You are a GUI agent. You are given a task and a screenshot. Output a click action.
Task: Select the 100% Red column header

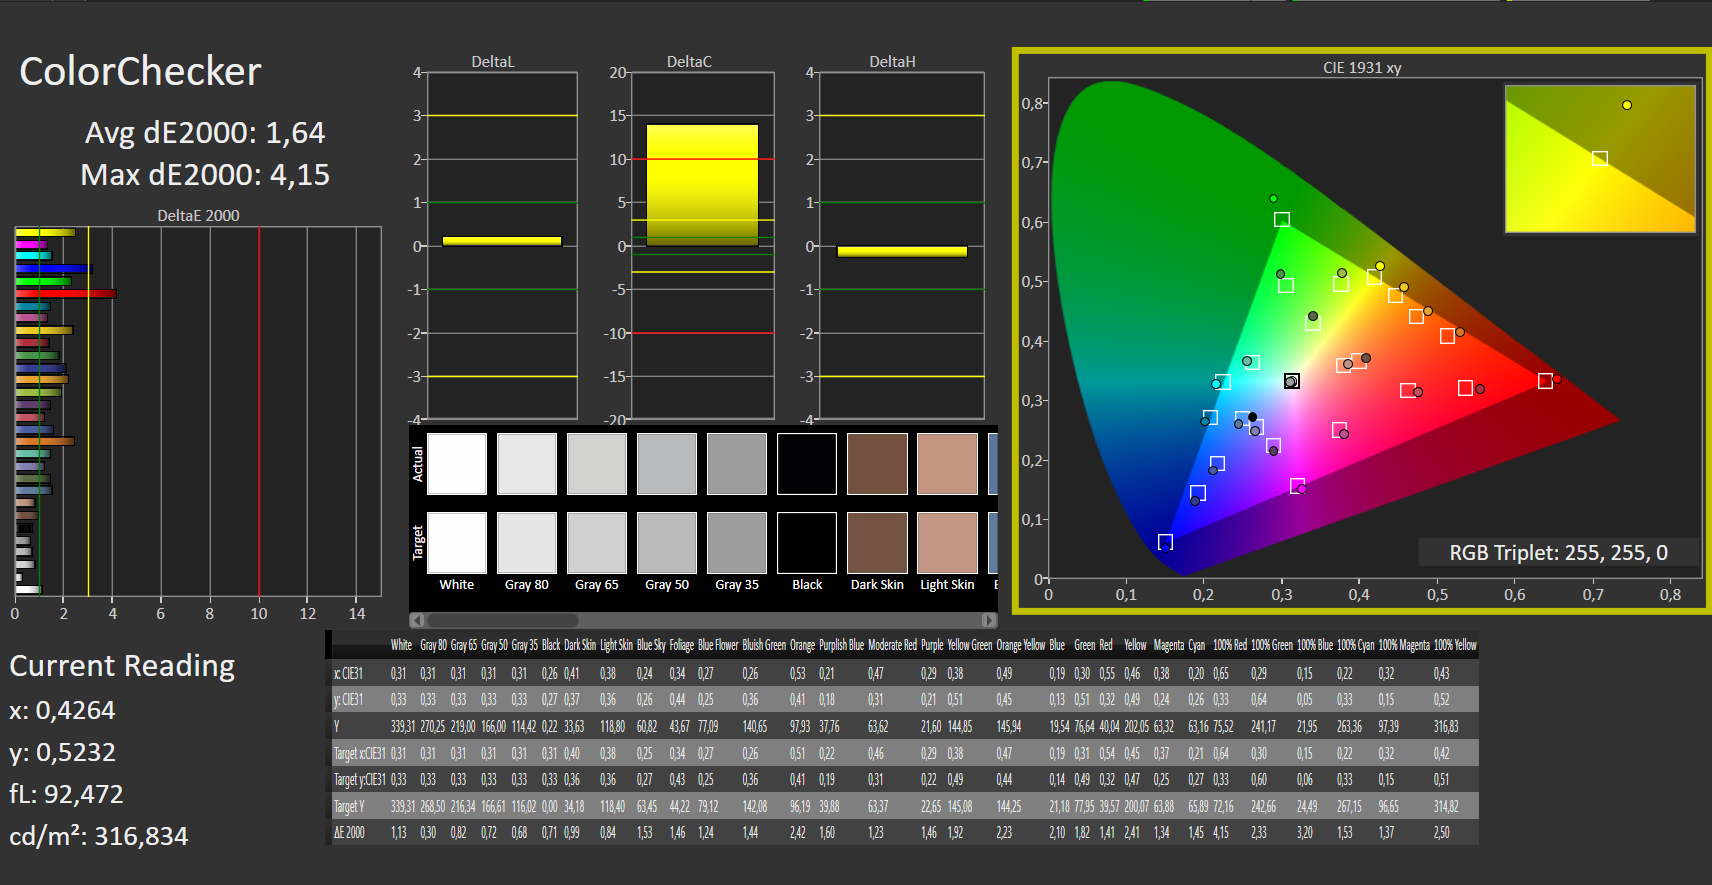coord(1229,645)
